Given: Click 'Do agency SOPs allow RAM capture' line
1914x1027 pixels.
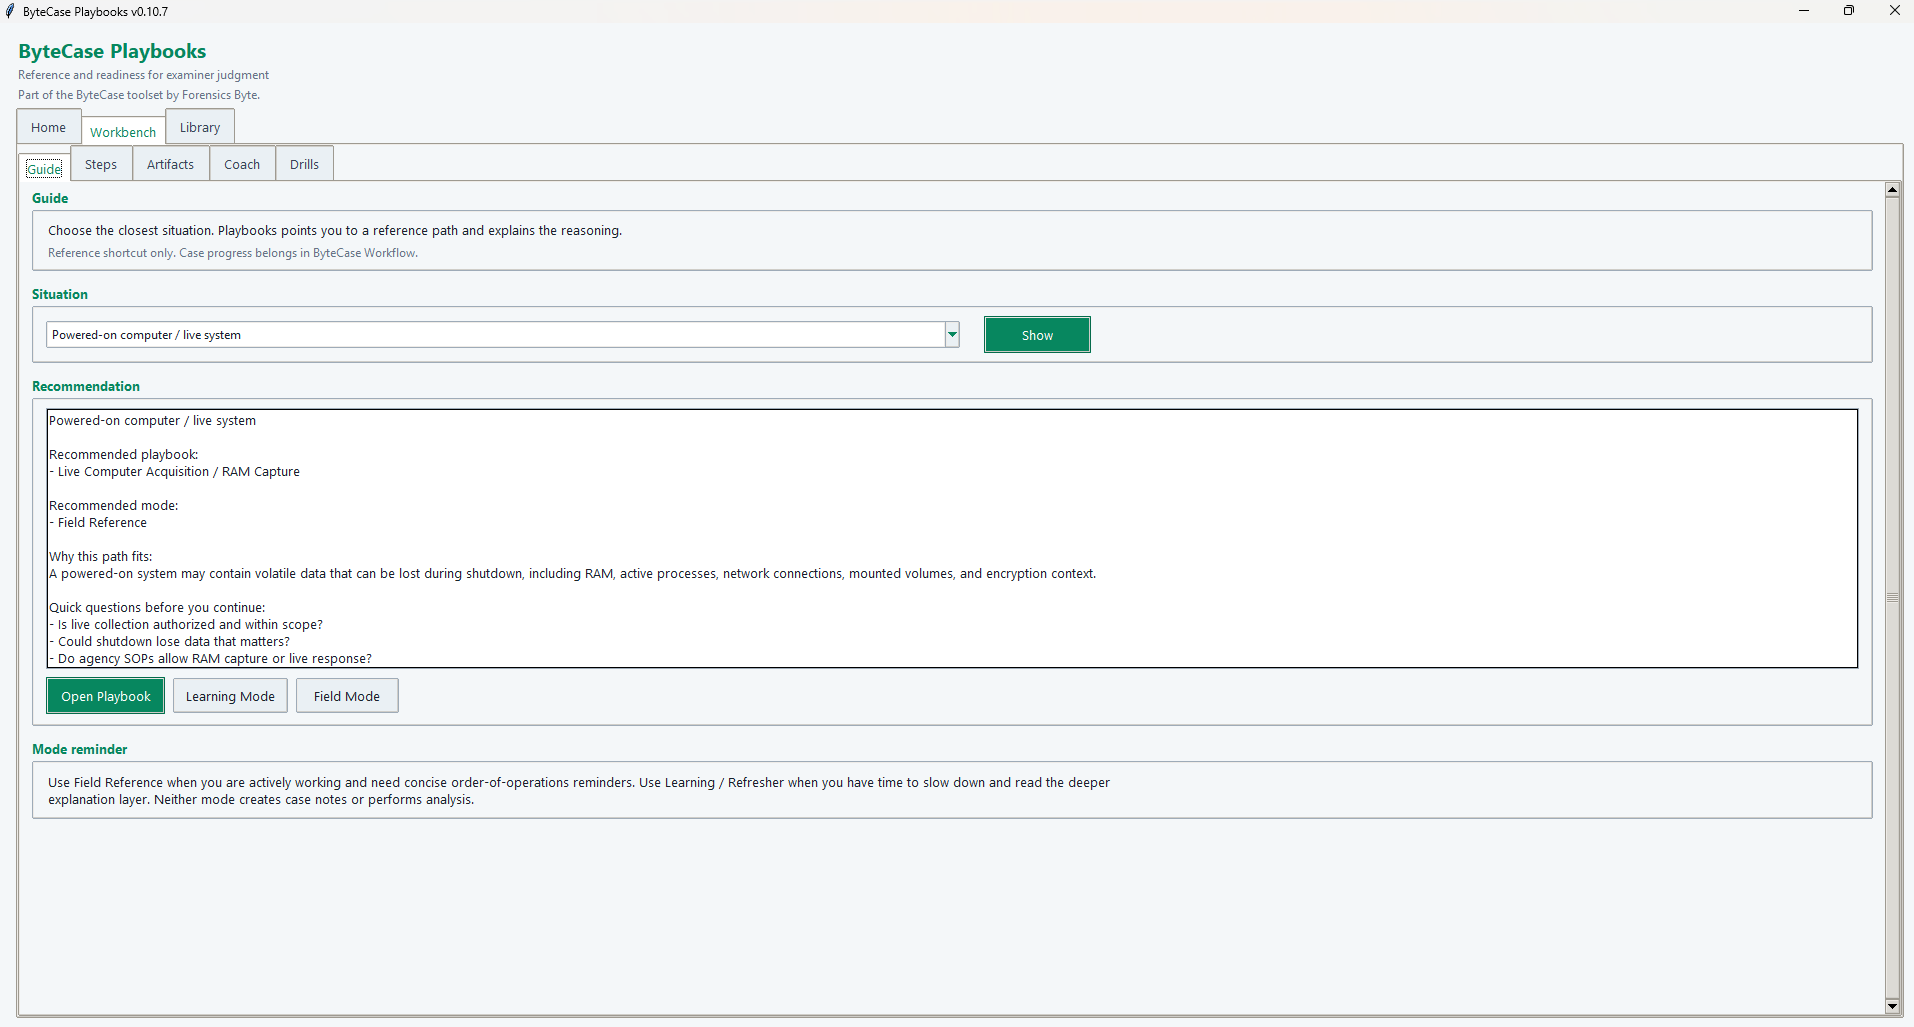Looking at the screenshot, I should pos(211,659).
